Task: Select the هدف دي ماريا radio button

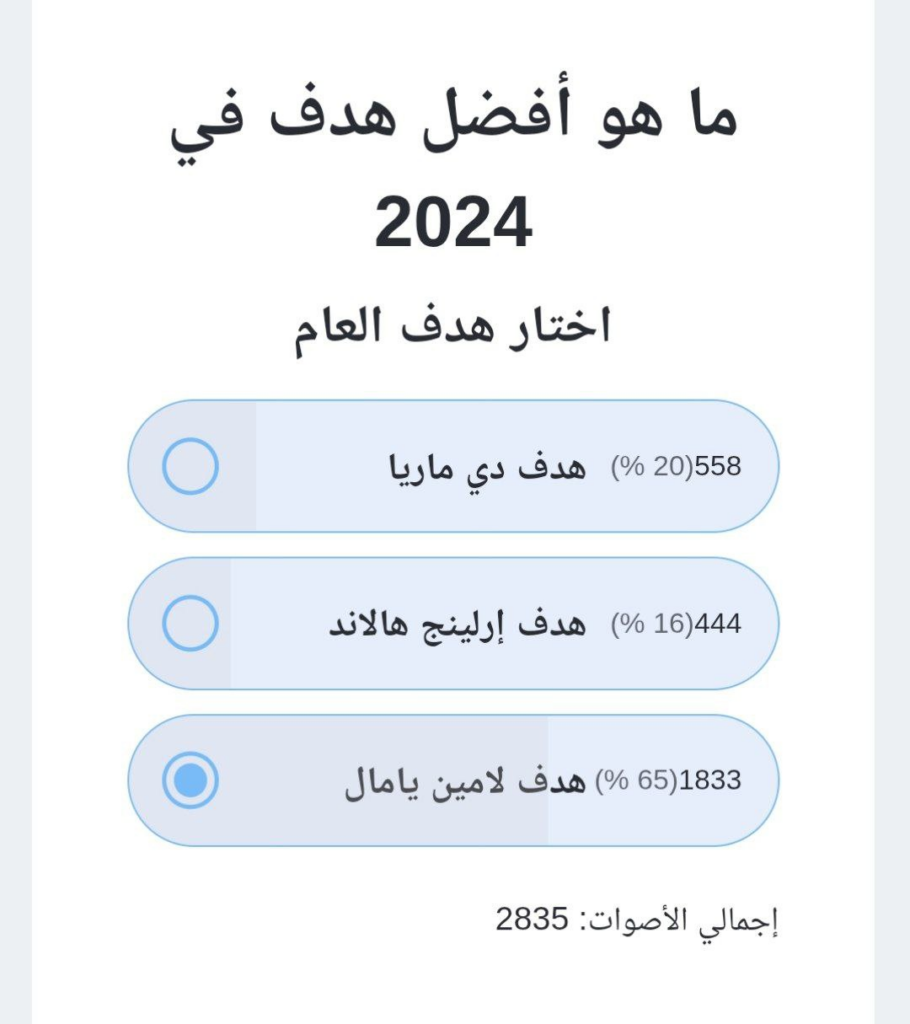Action: click(190, 466)
